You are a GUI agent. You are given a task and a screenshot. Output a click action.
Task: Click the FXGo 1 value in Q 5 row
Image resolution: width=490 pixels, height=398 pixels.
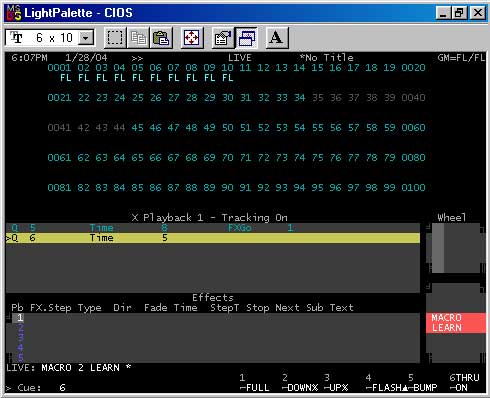click(260, 228)
